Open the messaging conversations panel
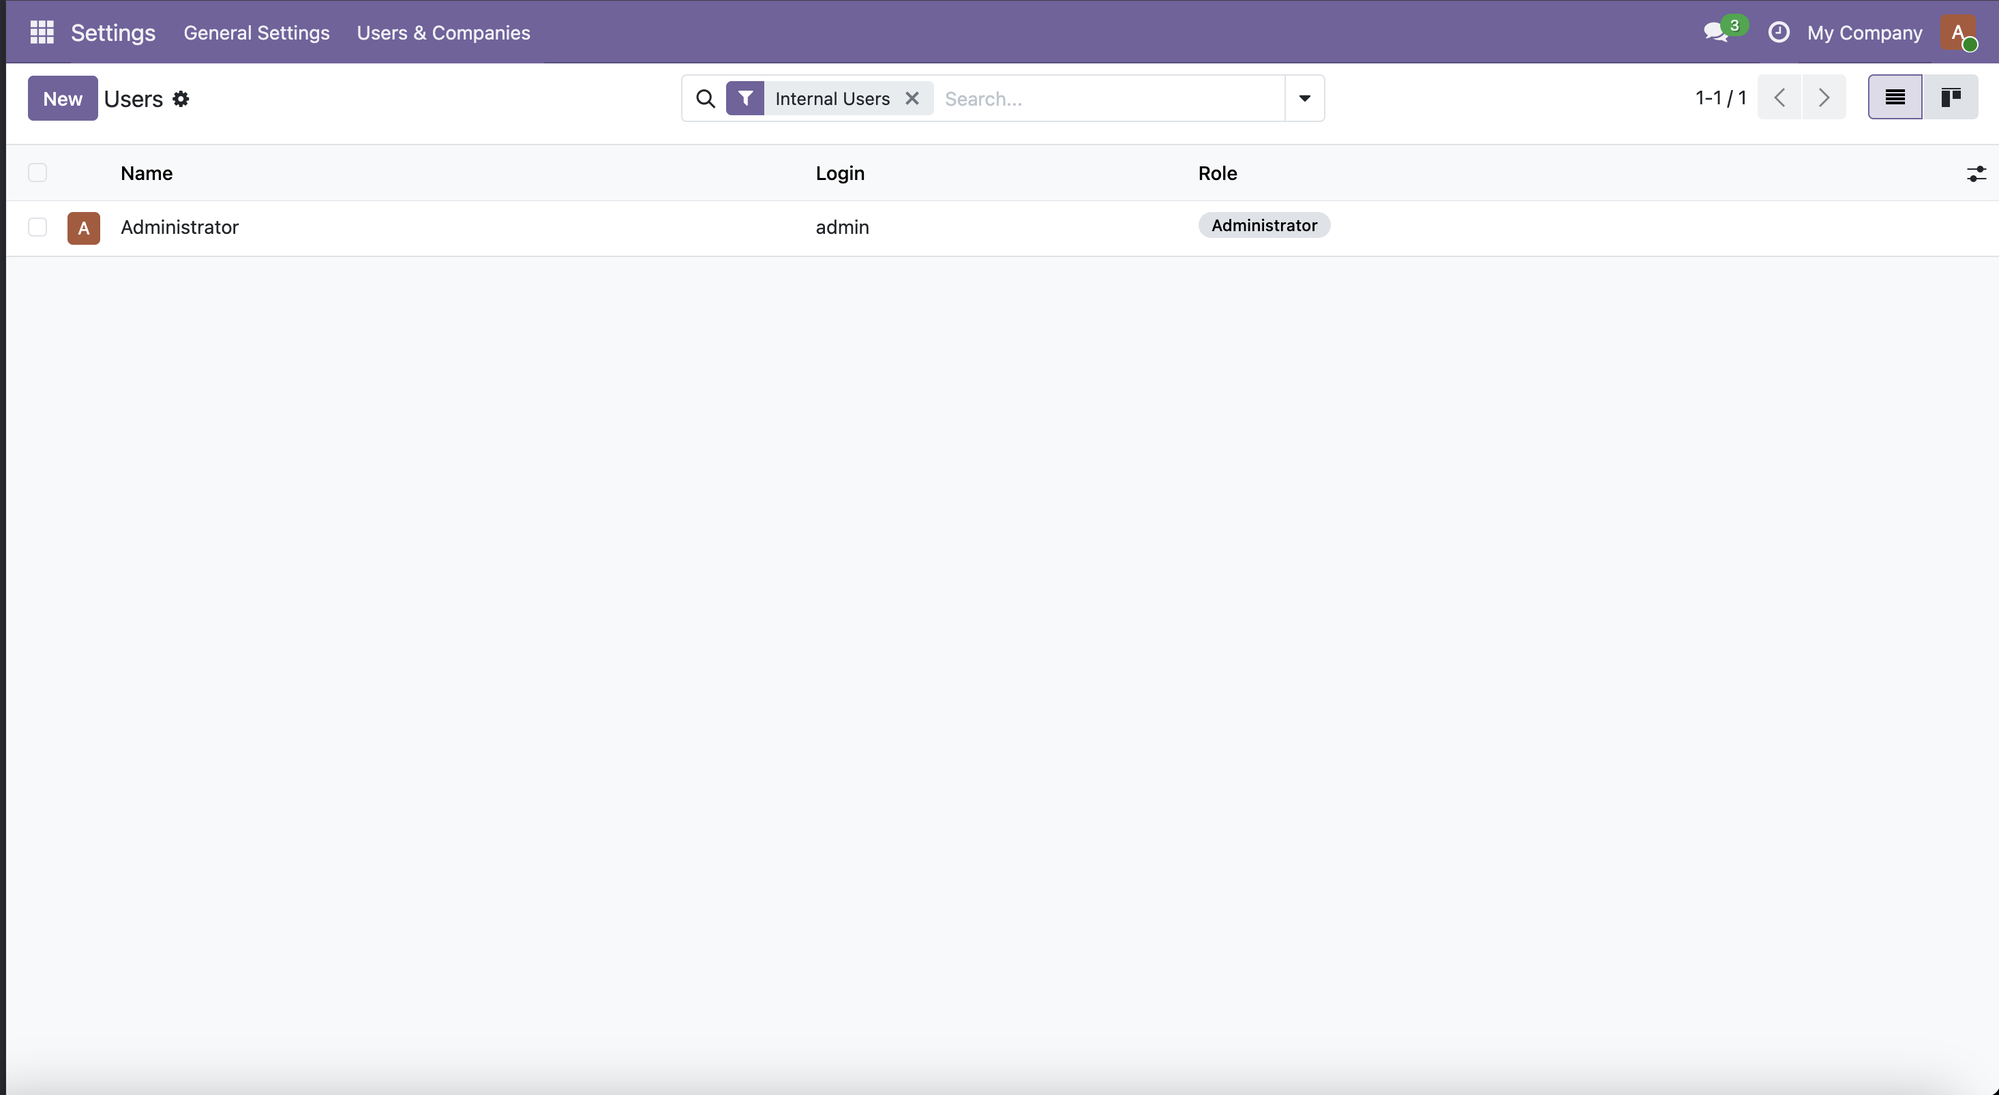 tap(1716, 31)
